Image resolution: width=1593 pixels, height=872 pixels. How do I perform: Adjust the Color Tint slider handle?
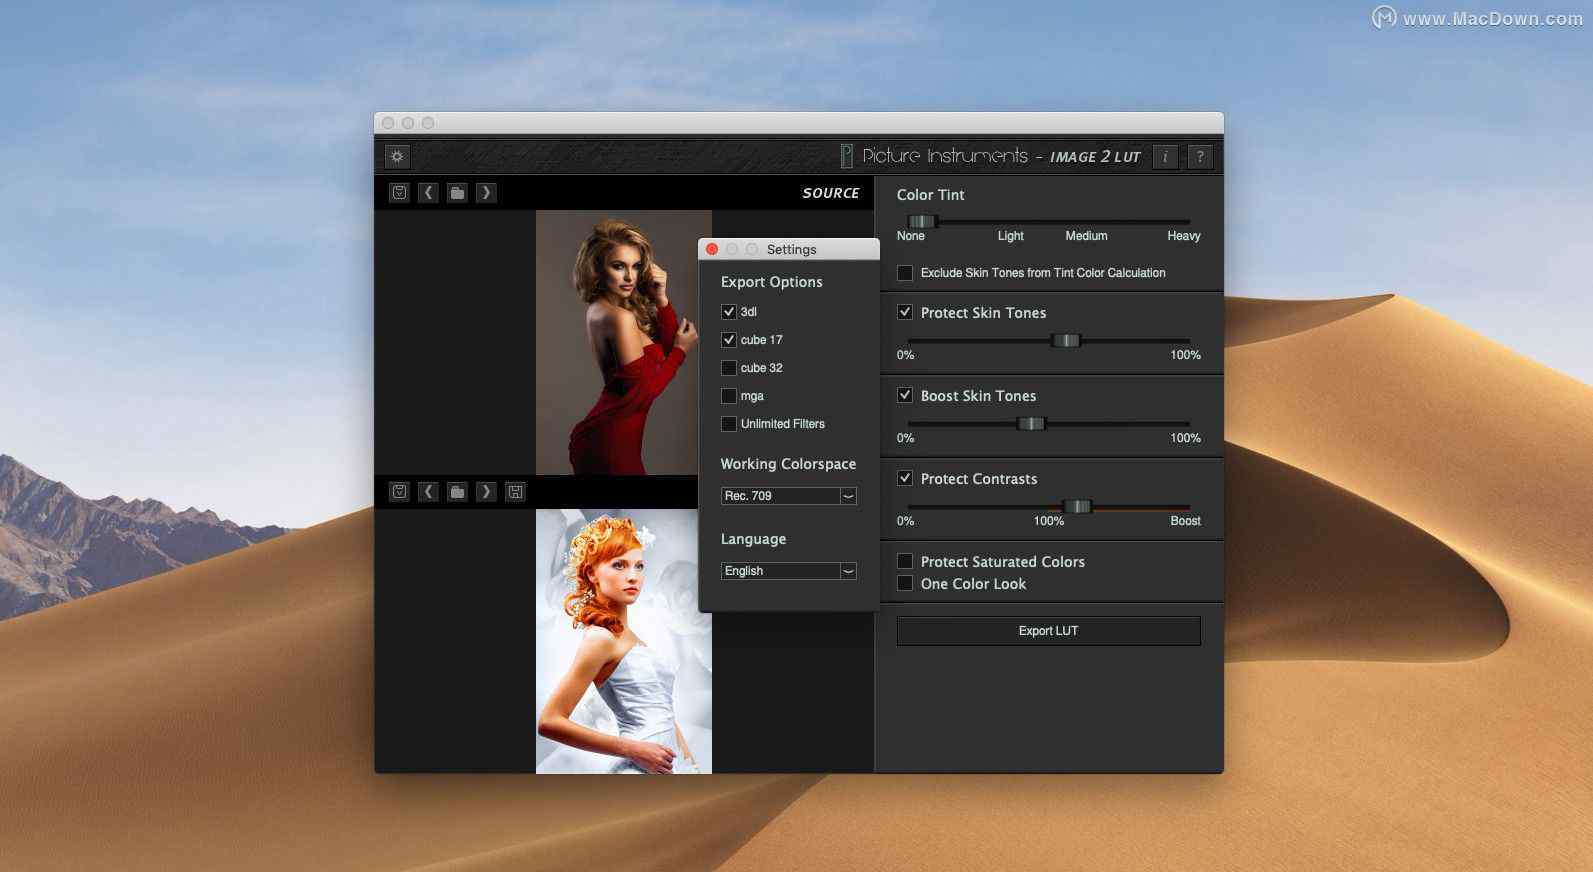click(x=922, y=221)
